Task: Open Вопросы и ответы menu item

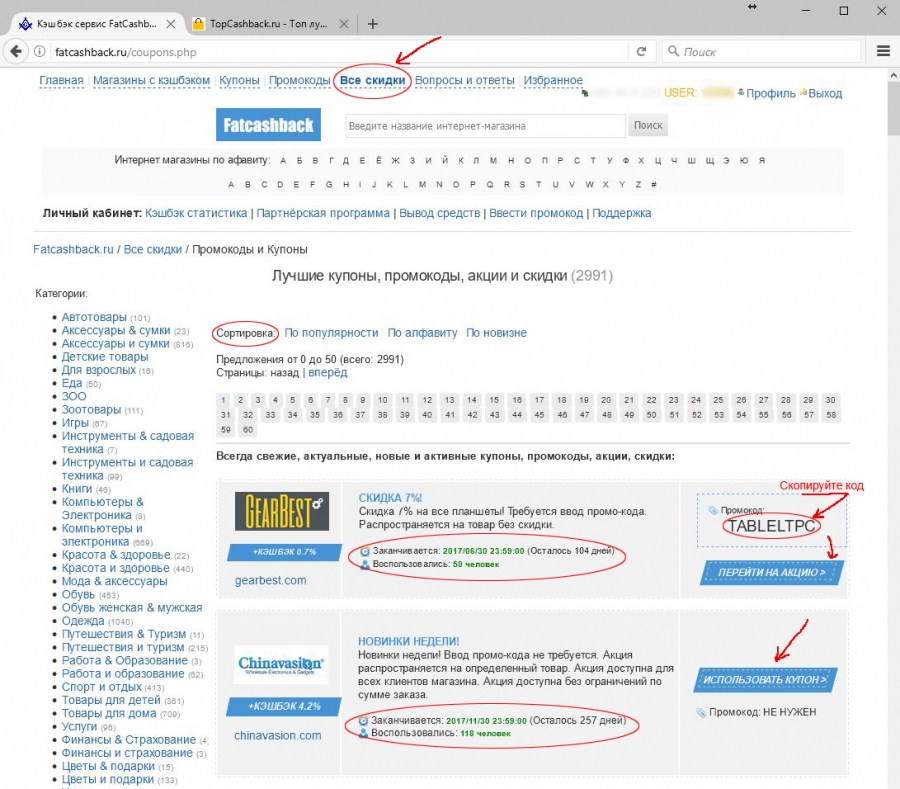Action: (464, 80)
